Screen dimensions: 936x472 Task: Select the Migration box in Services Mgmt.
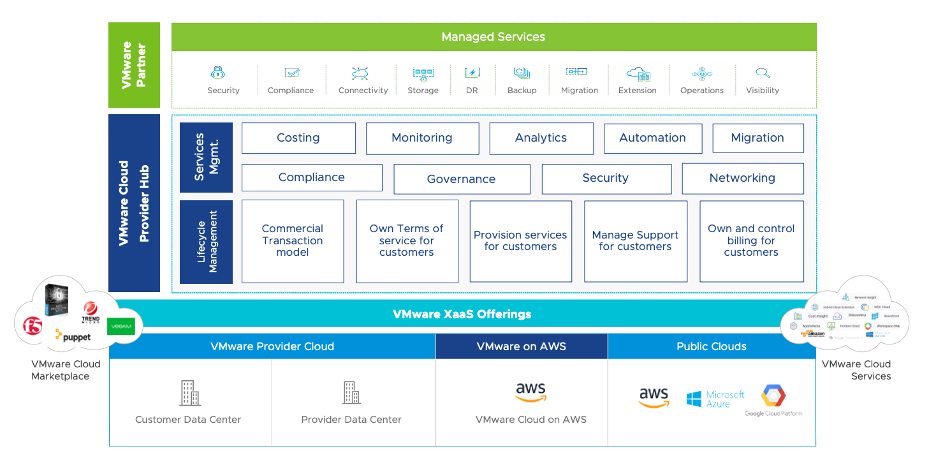point(758,138)
